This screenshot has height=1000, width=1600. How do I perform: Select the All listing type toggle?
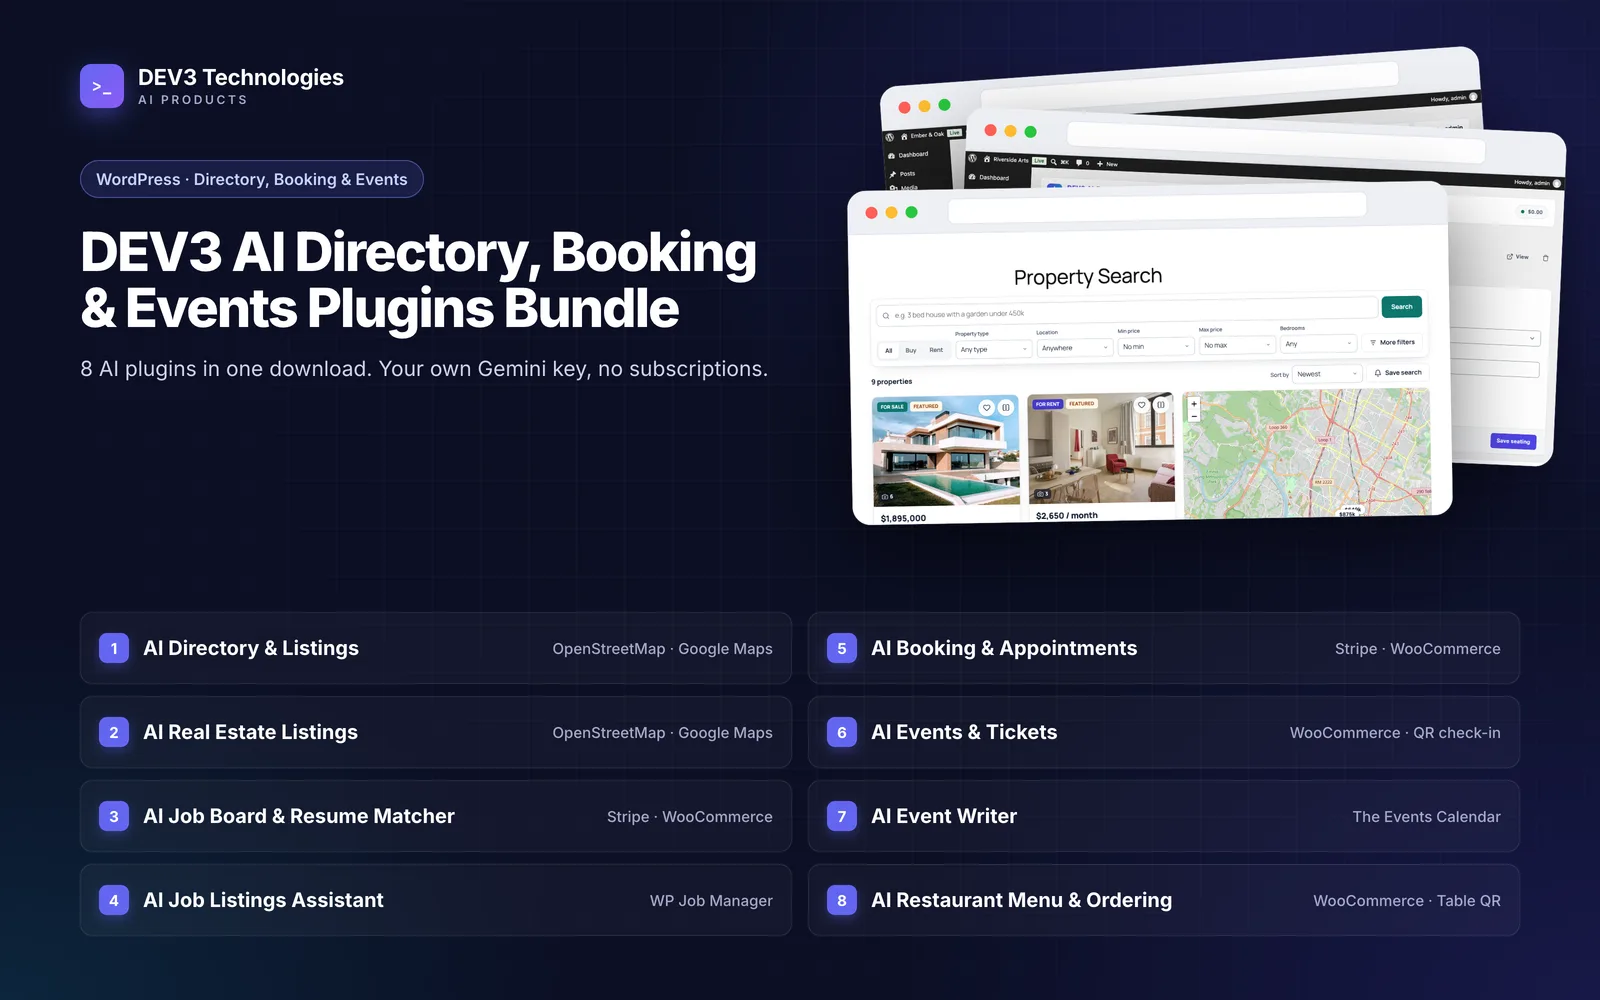tap(888, 351)
